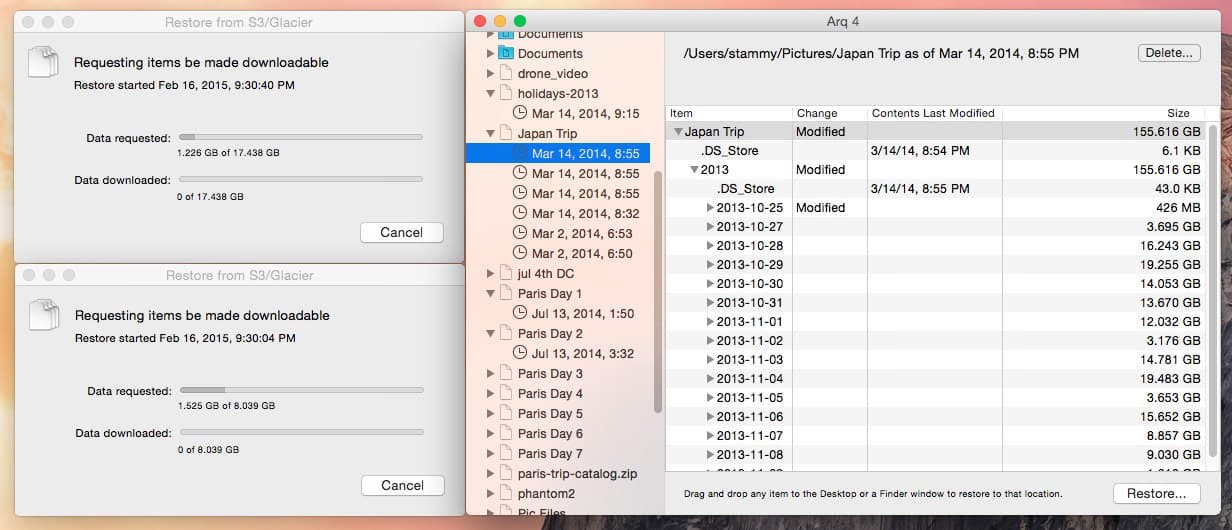Image resolution: width=1232 pixels, height=530 pixels.
Task: Collapse the 2013 folder in the file table
Action: [695, 169]
